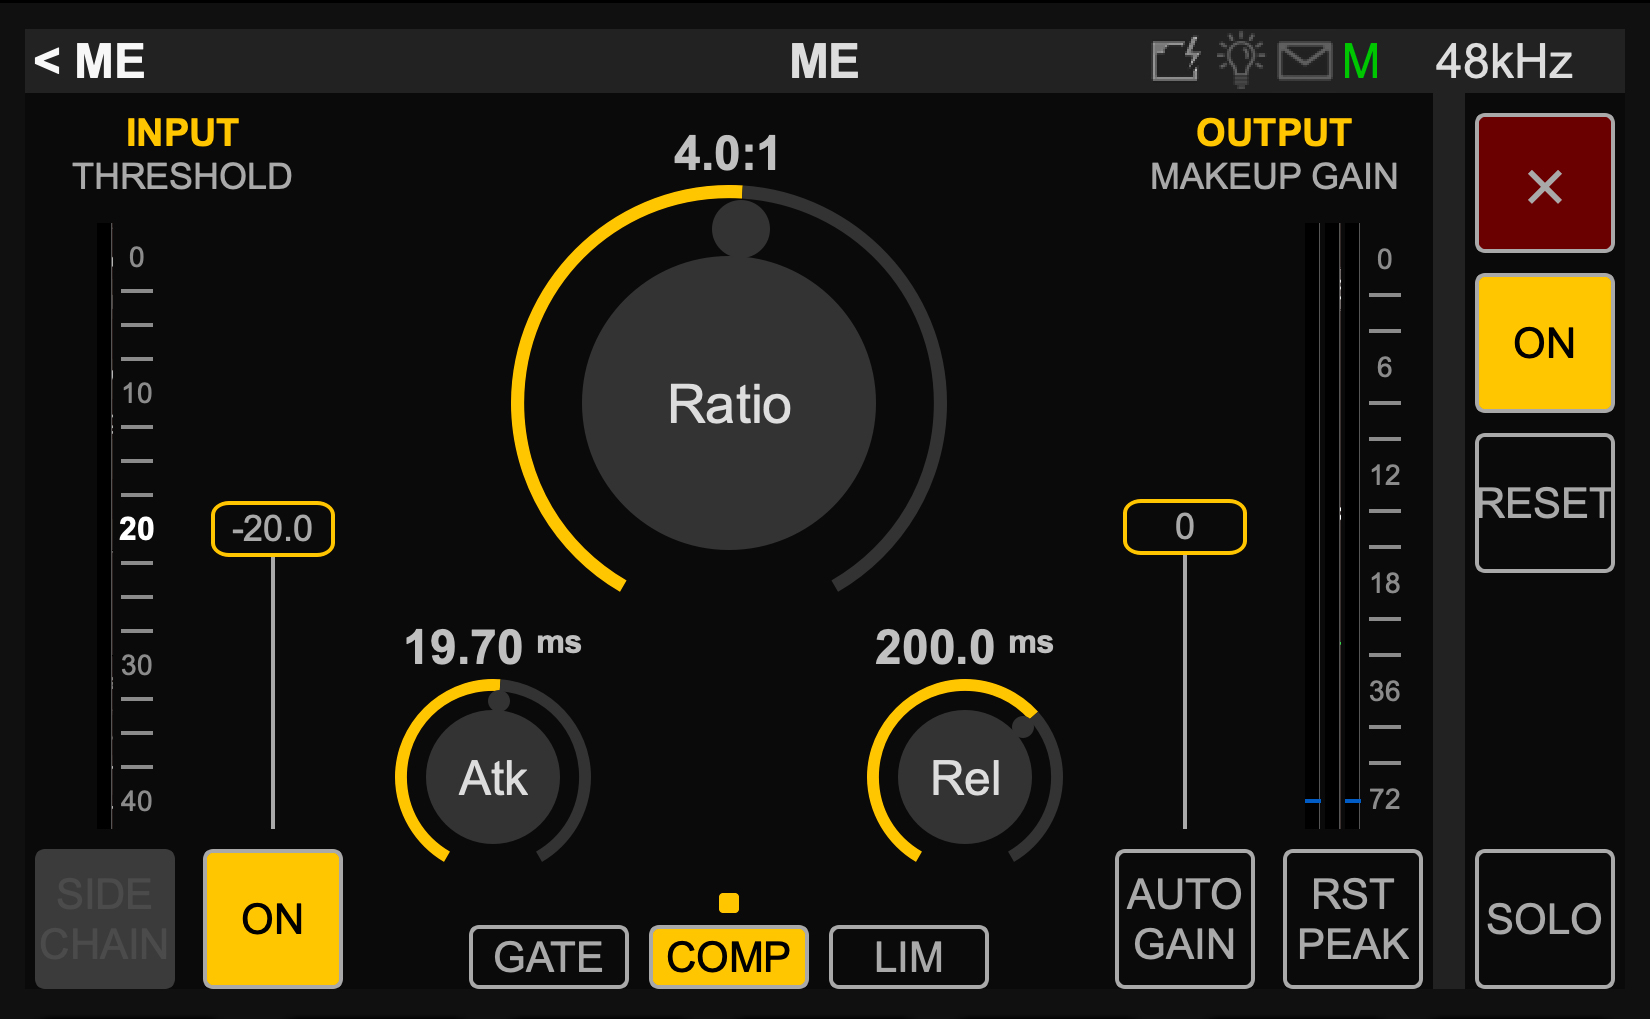
Task: Click the -20.0 threshold slider handle
Action: click(x=273, y=528)
